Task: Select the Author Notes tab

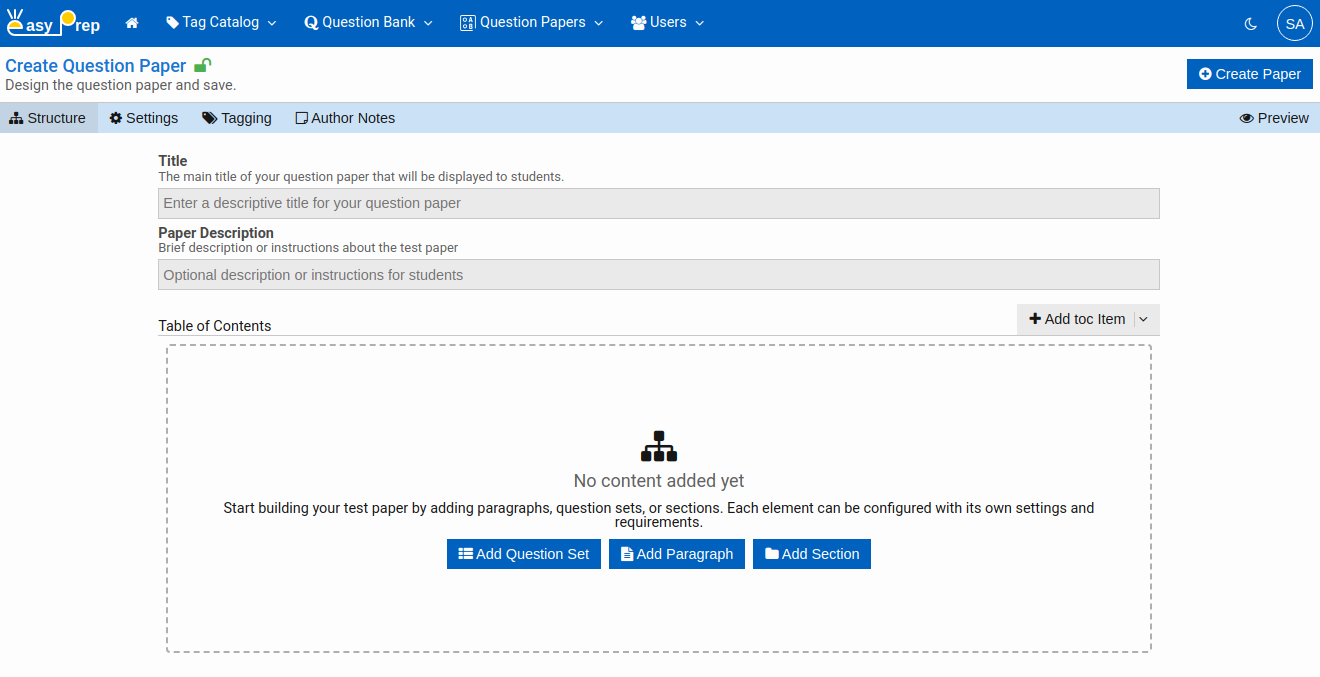Action: click(x=345, y=118)
